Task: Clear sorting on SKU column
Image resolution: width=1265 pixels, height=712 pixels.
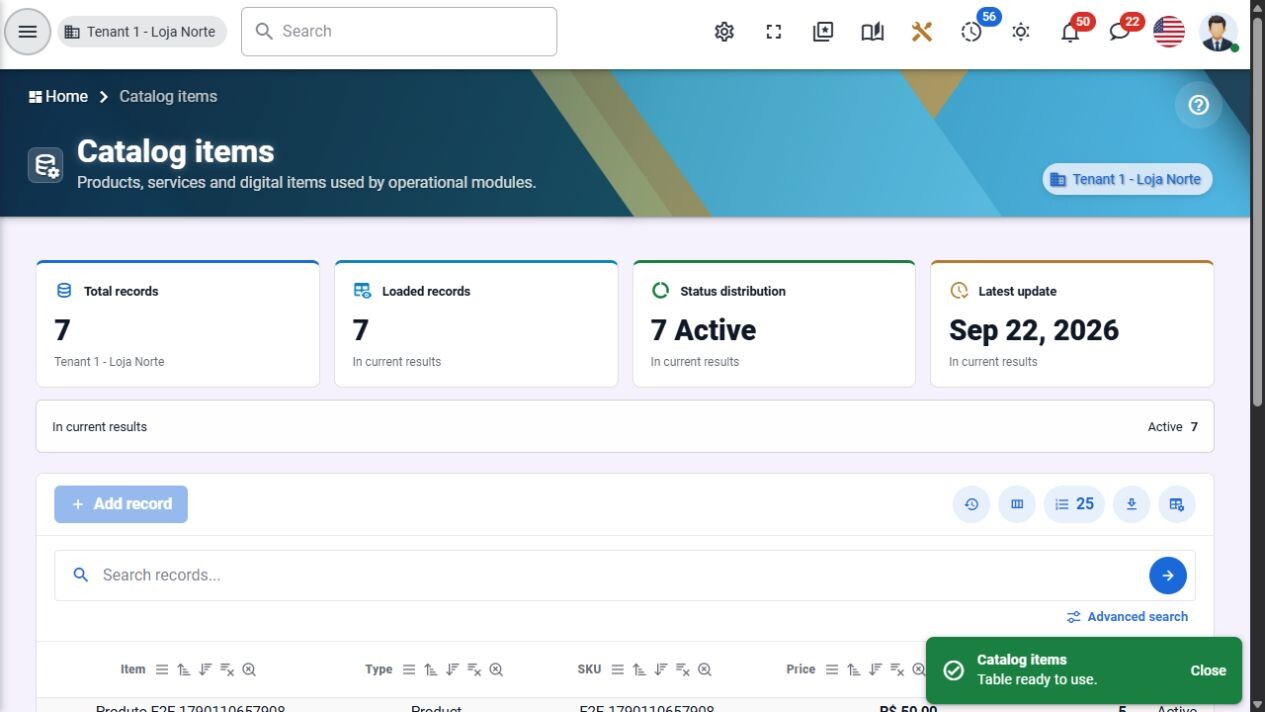Action: click(x=683, y=670)
